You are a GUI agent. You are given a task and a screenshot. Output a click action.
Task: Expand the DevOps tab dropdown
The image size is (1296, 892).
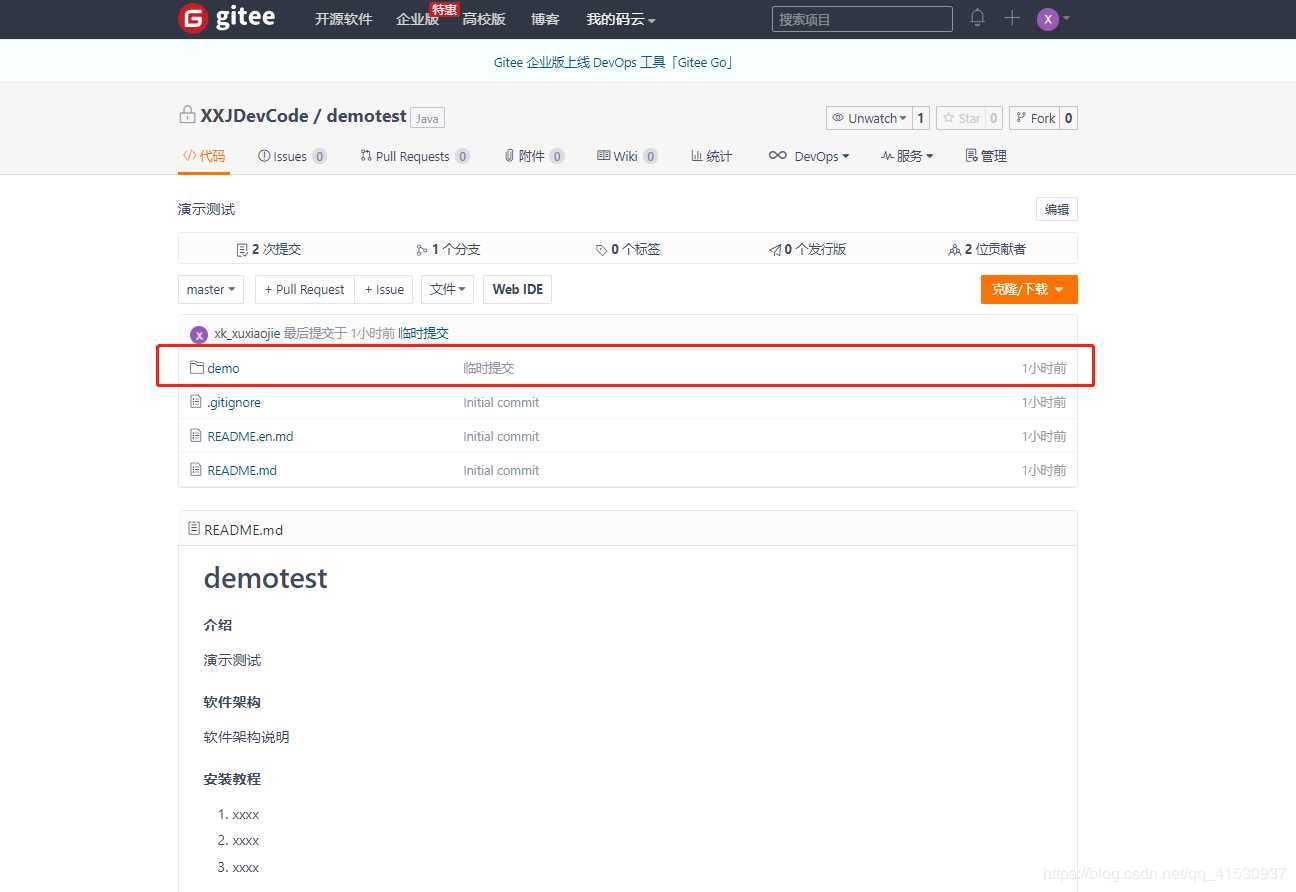click(x=808, y=156)
